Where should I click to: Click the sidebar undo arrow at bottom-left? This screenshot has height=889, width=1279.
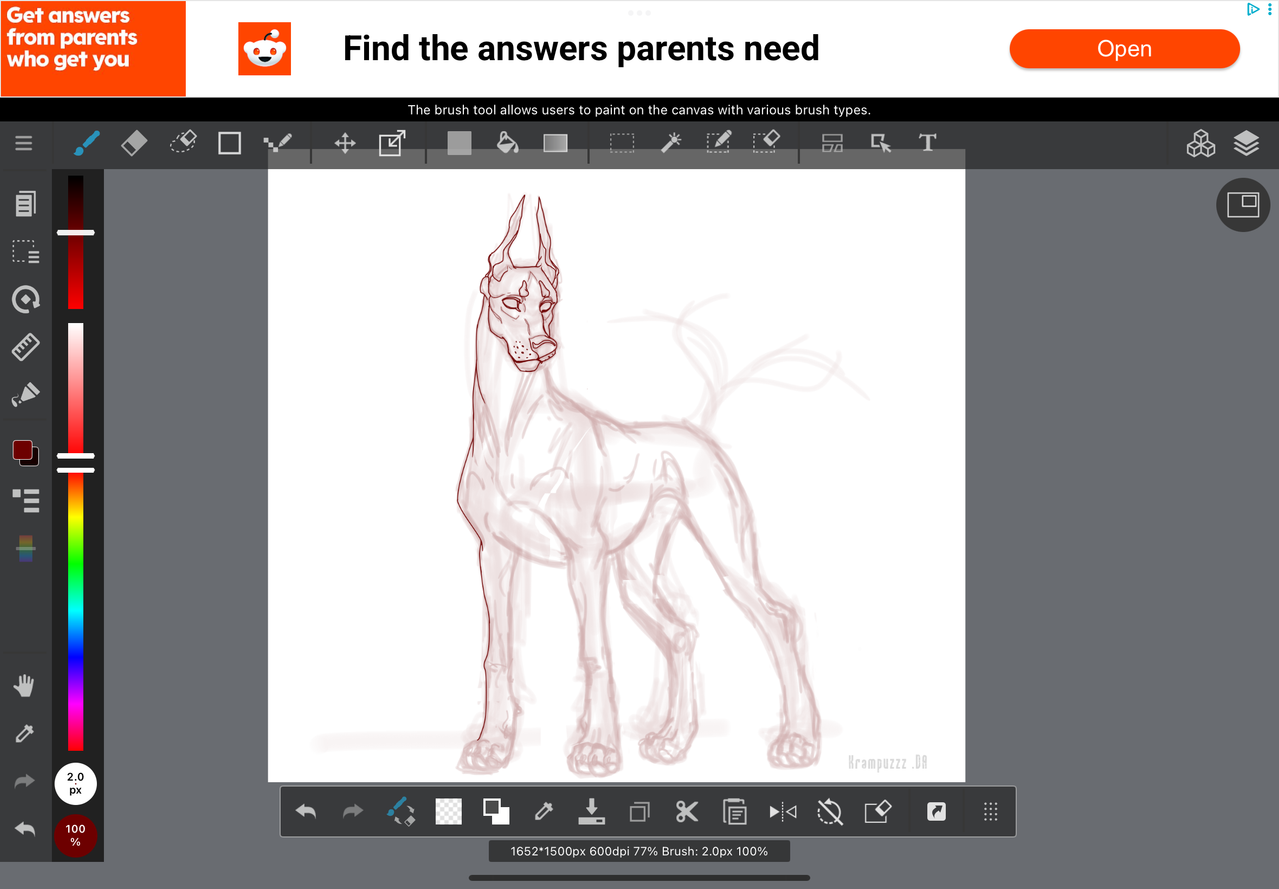25,829
